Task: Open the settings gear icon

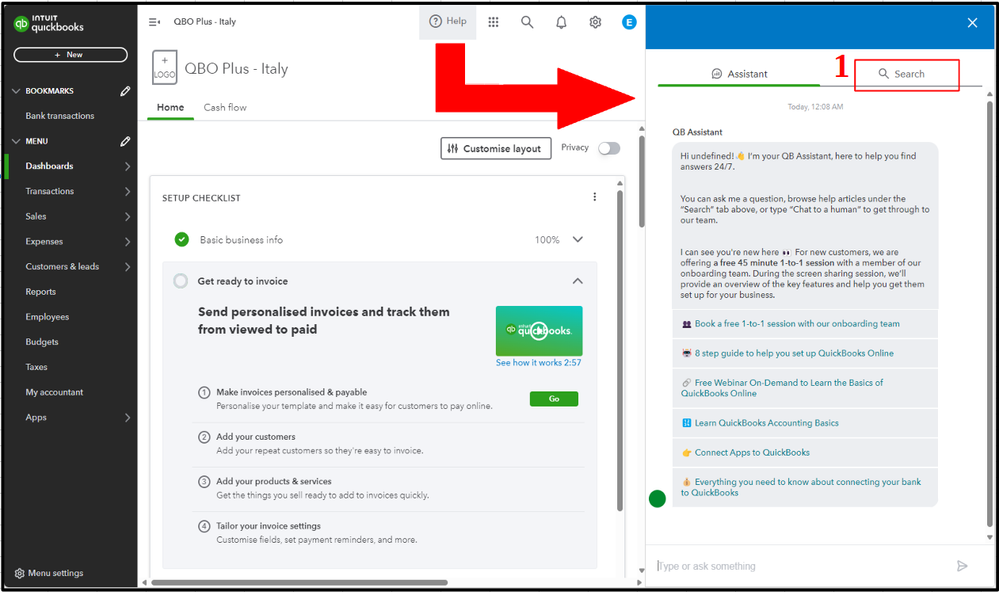Action: coord(595,22)
